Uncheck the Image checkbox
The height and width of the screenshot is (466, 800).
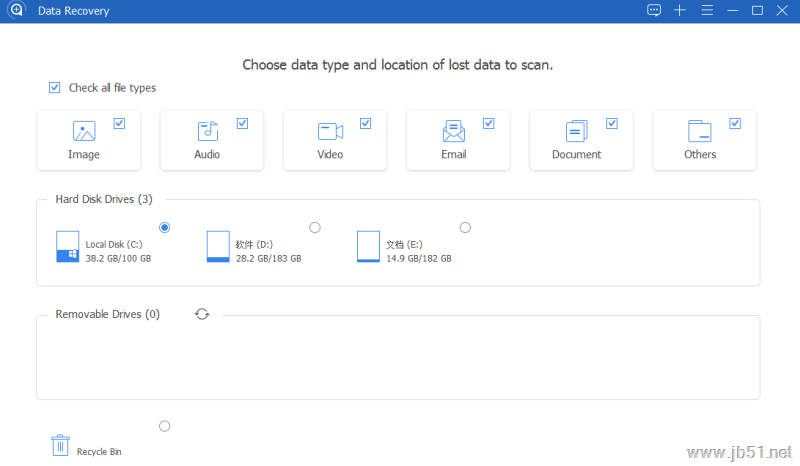pyautogui.click(x=119, y=124)
